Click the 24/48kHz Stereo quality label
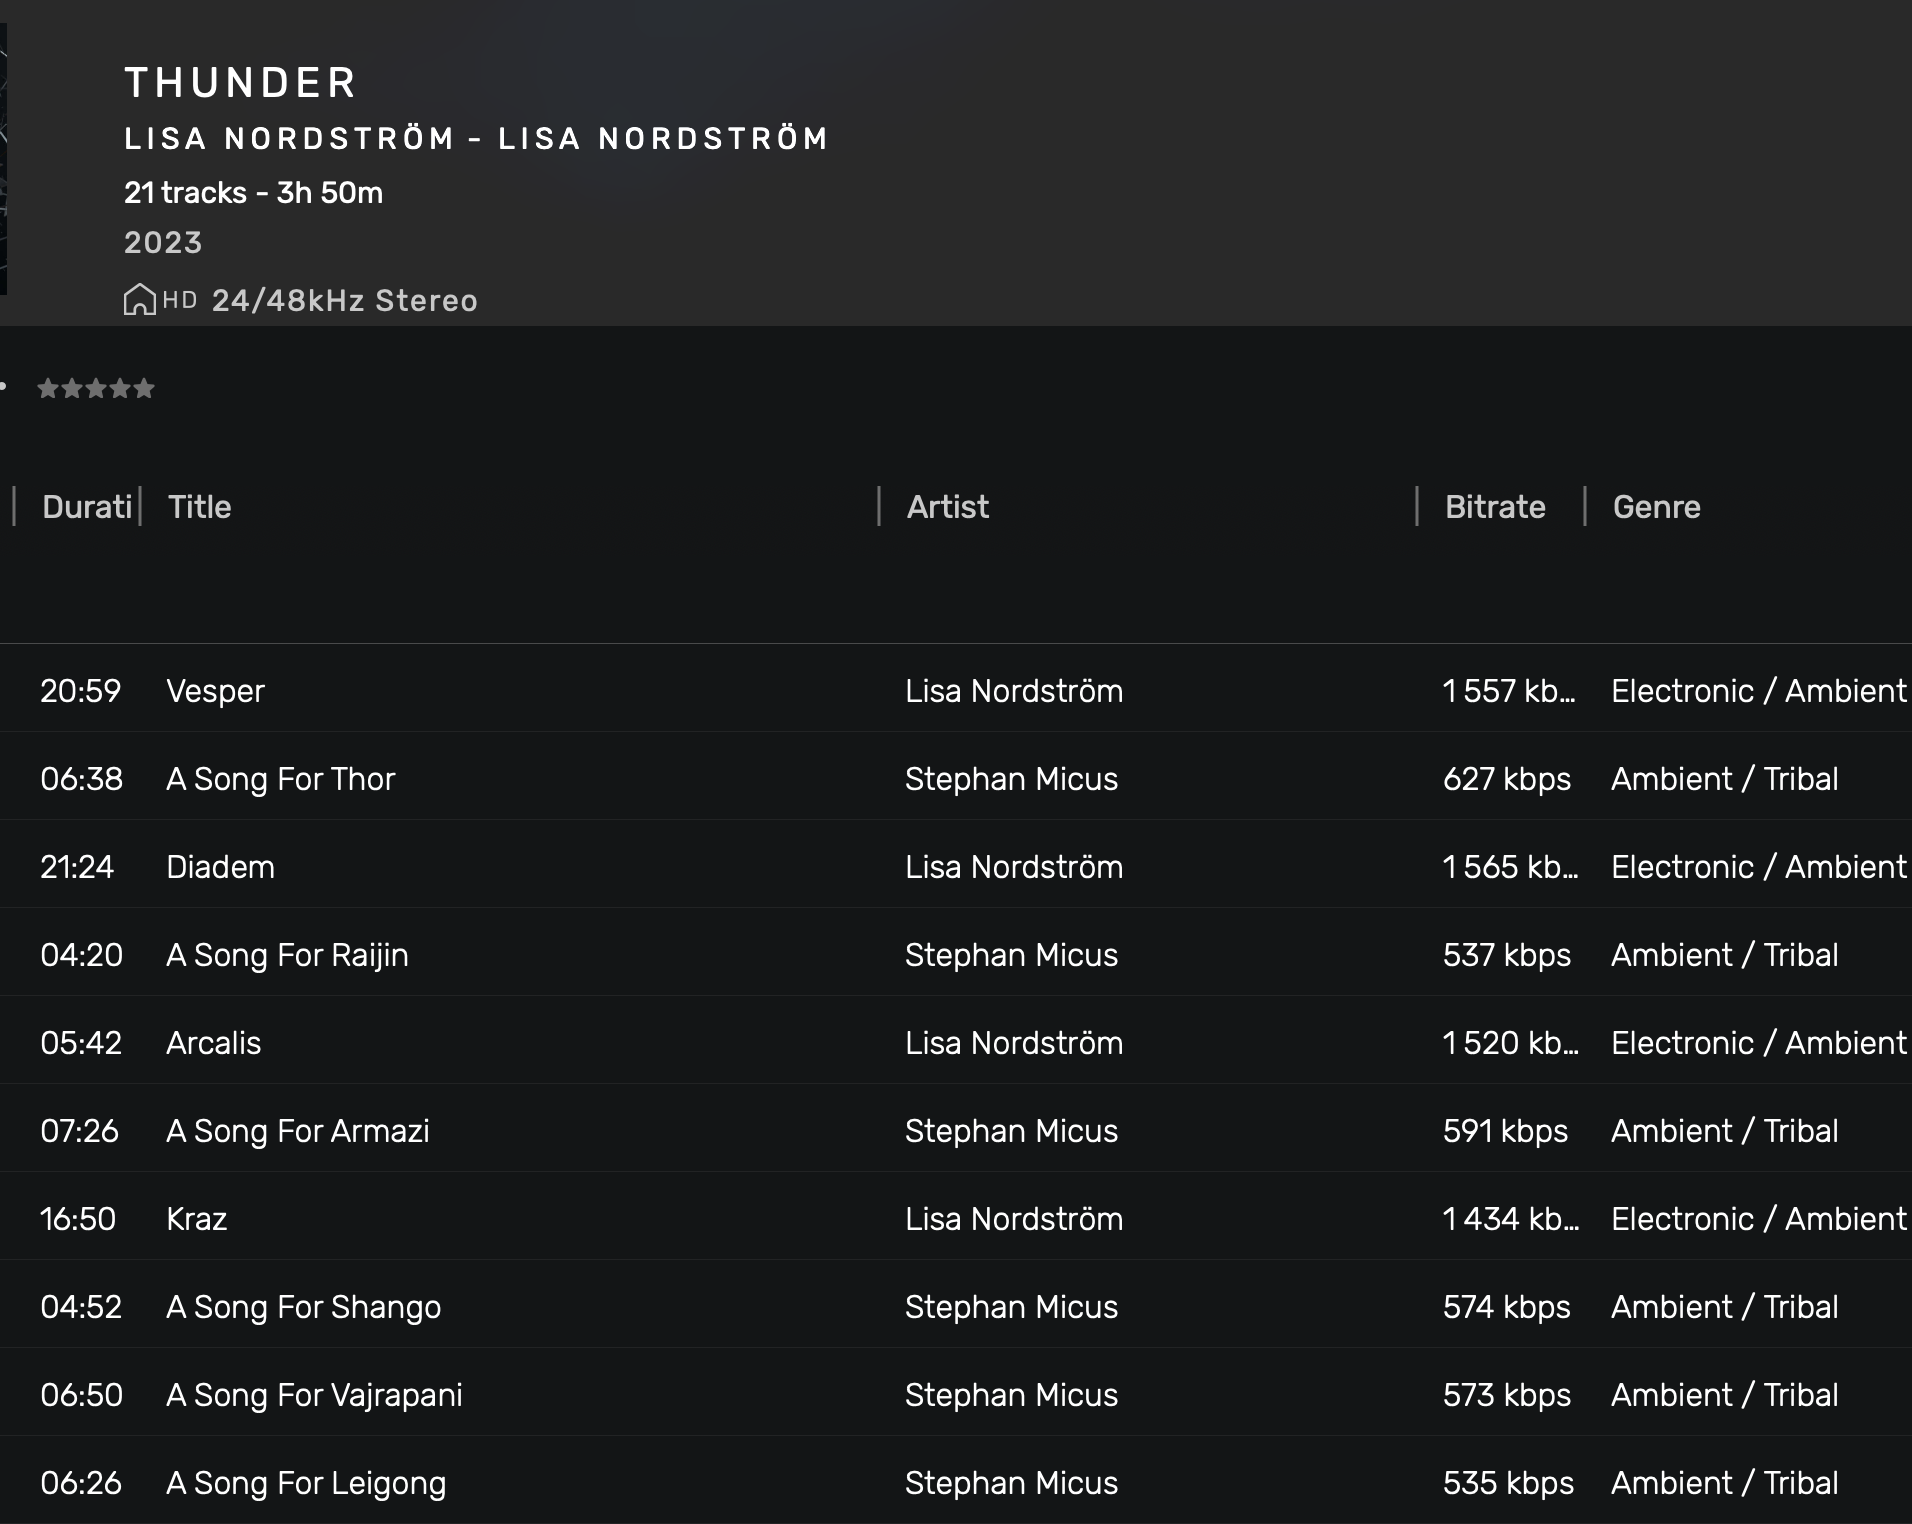 345,301
